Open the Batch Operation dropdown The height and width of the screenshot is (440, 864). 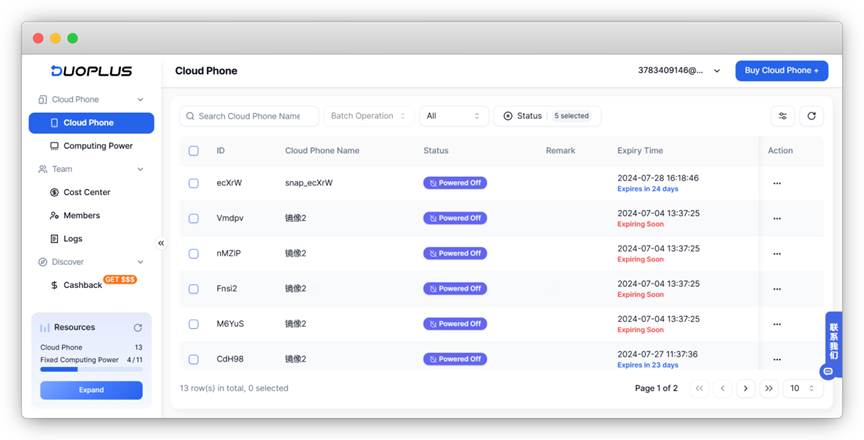coord(368,116)
